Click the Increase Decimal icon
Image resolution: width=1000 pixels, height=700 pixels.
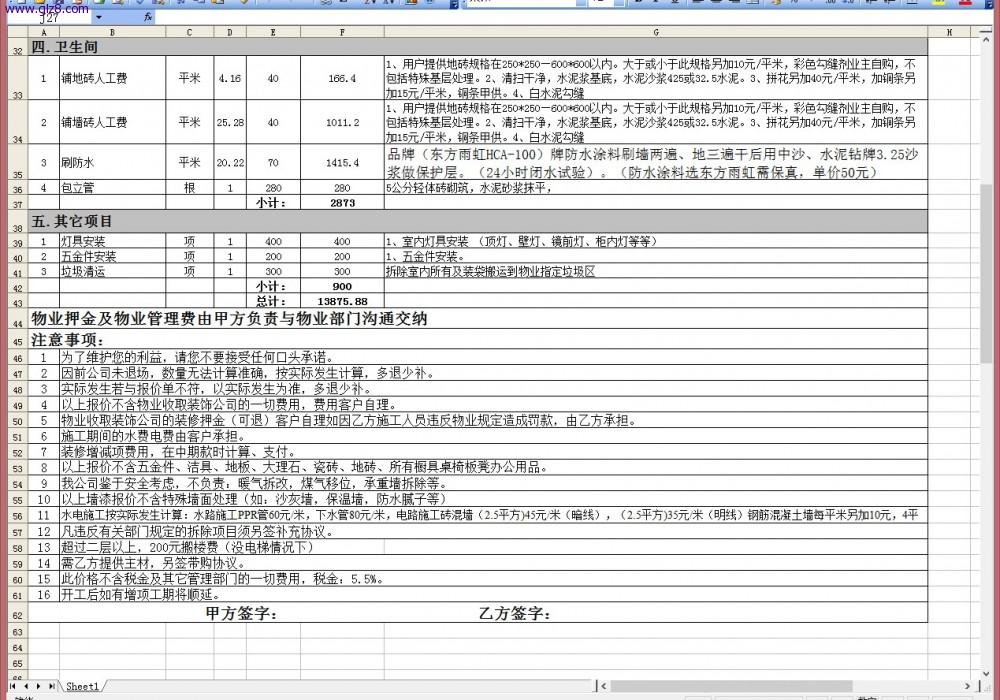tap(830, 3)
